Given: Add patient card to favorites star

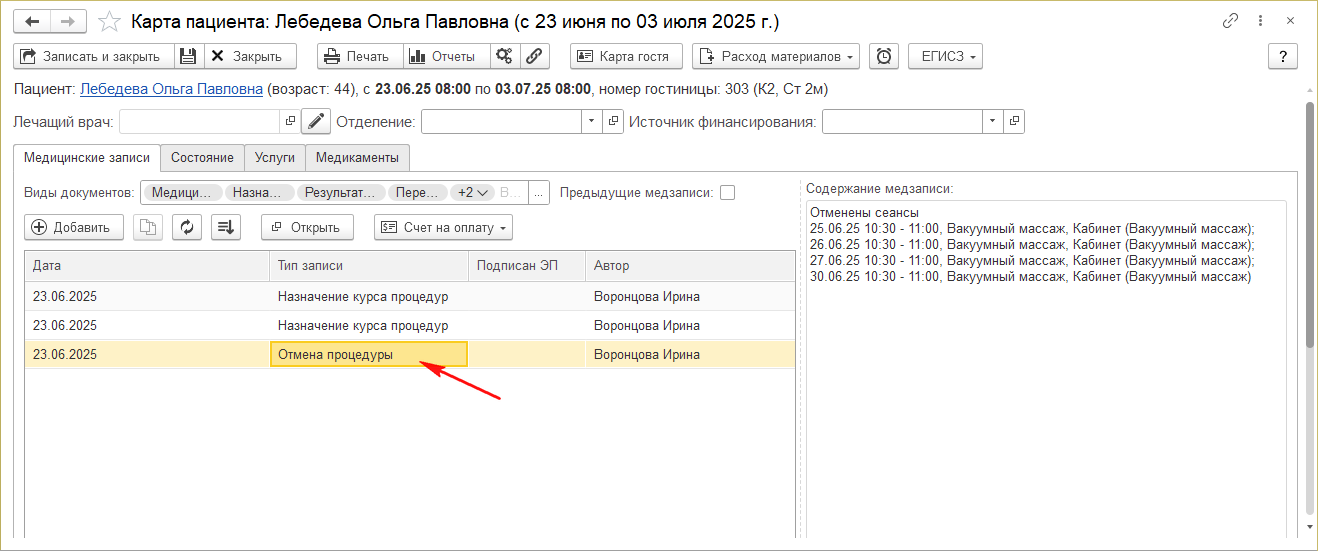Looking at the screenshot, I should pos(111,21).
